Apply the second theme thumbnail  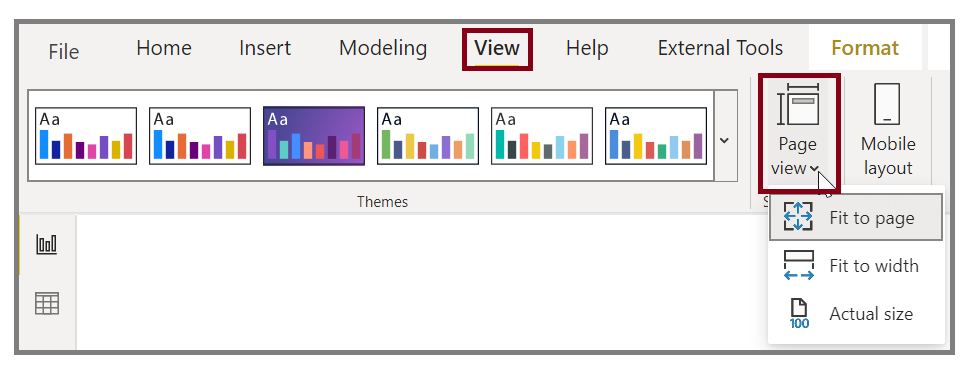coord(200,136)
